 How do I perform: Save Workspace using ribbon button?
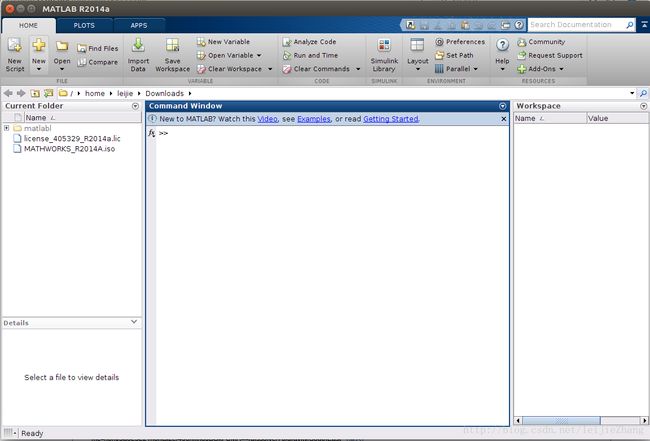point(172,55)
